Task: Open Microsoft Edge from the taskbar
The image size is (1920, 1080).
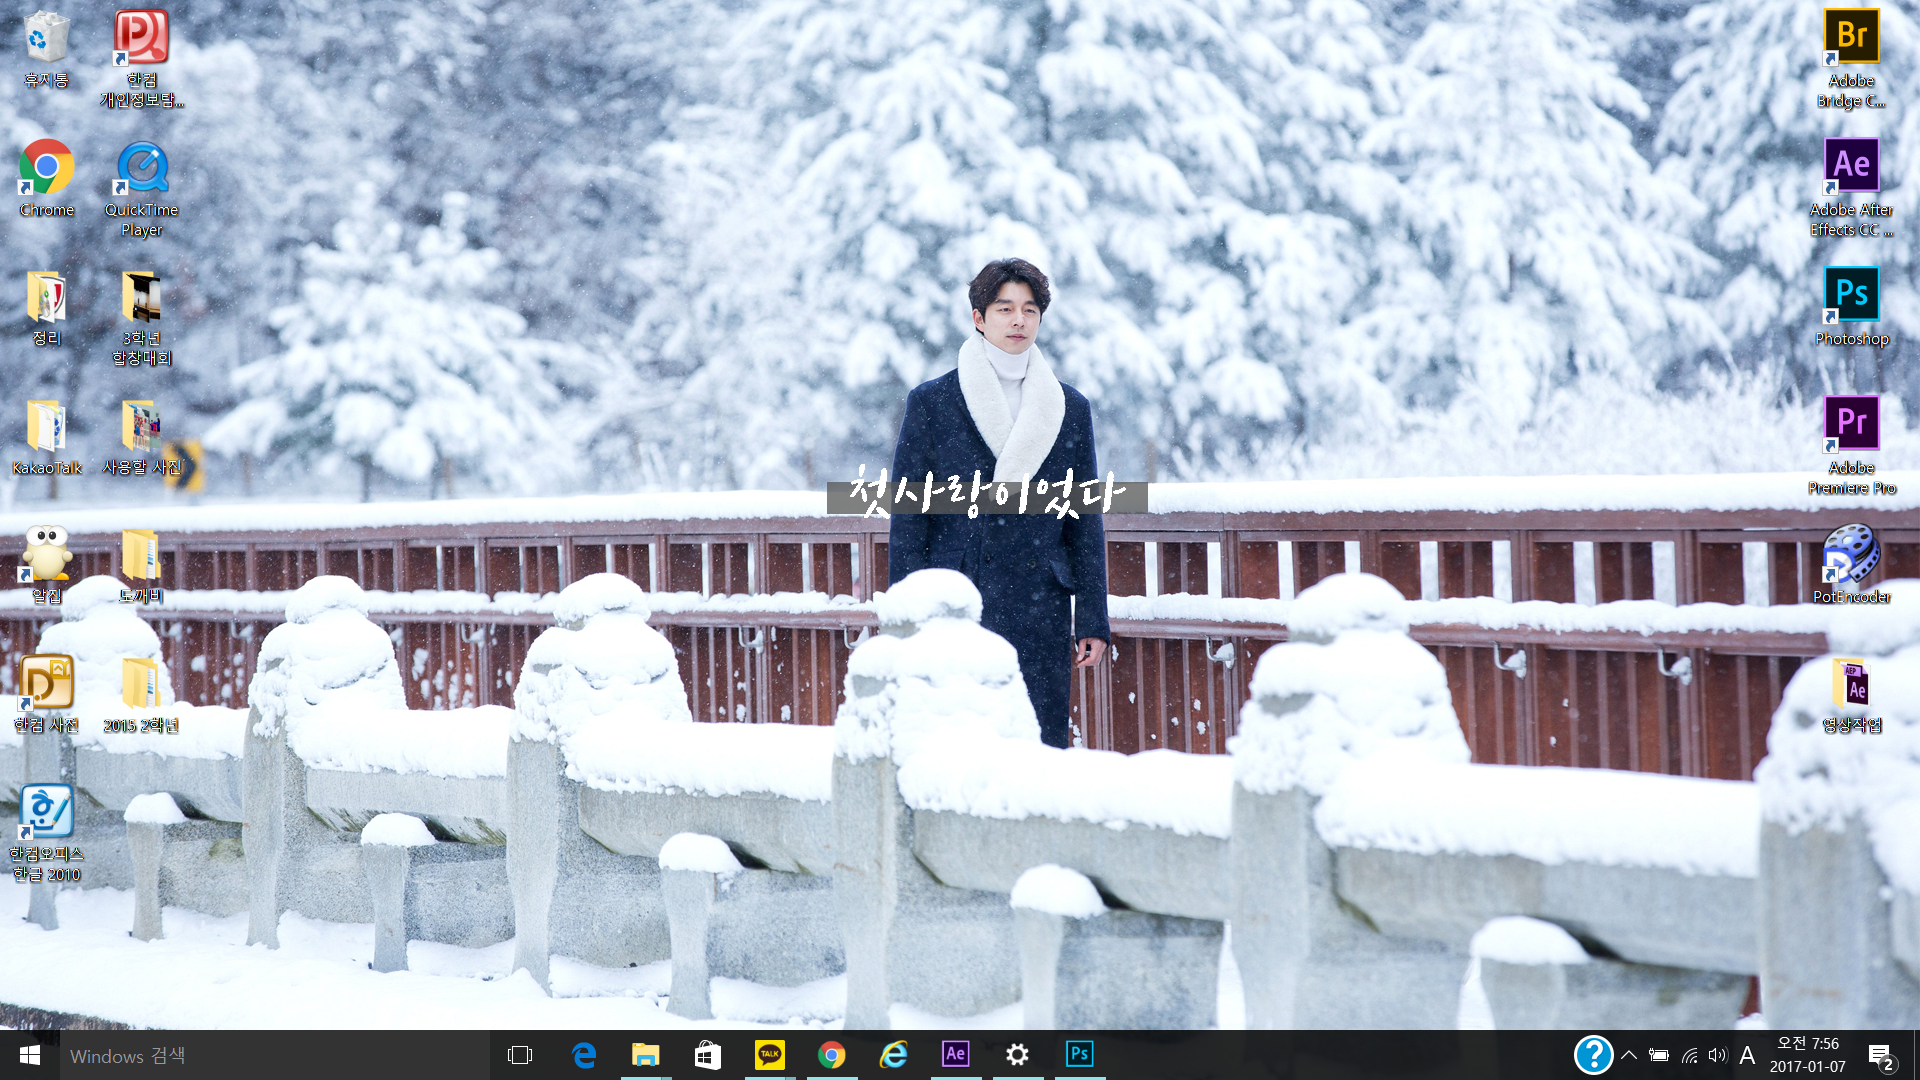Action: tap(584, 1054)
